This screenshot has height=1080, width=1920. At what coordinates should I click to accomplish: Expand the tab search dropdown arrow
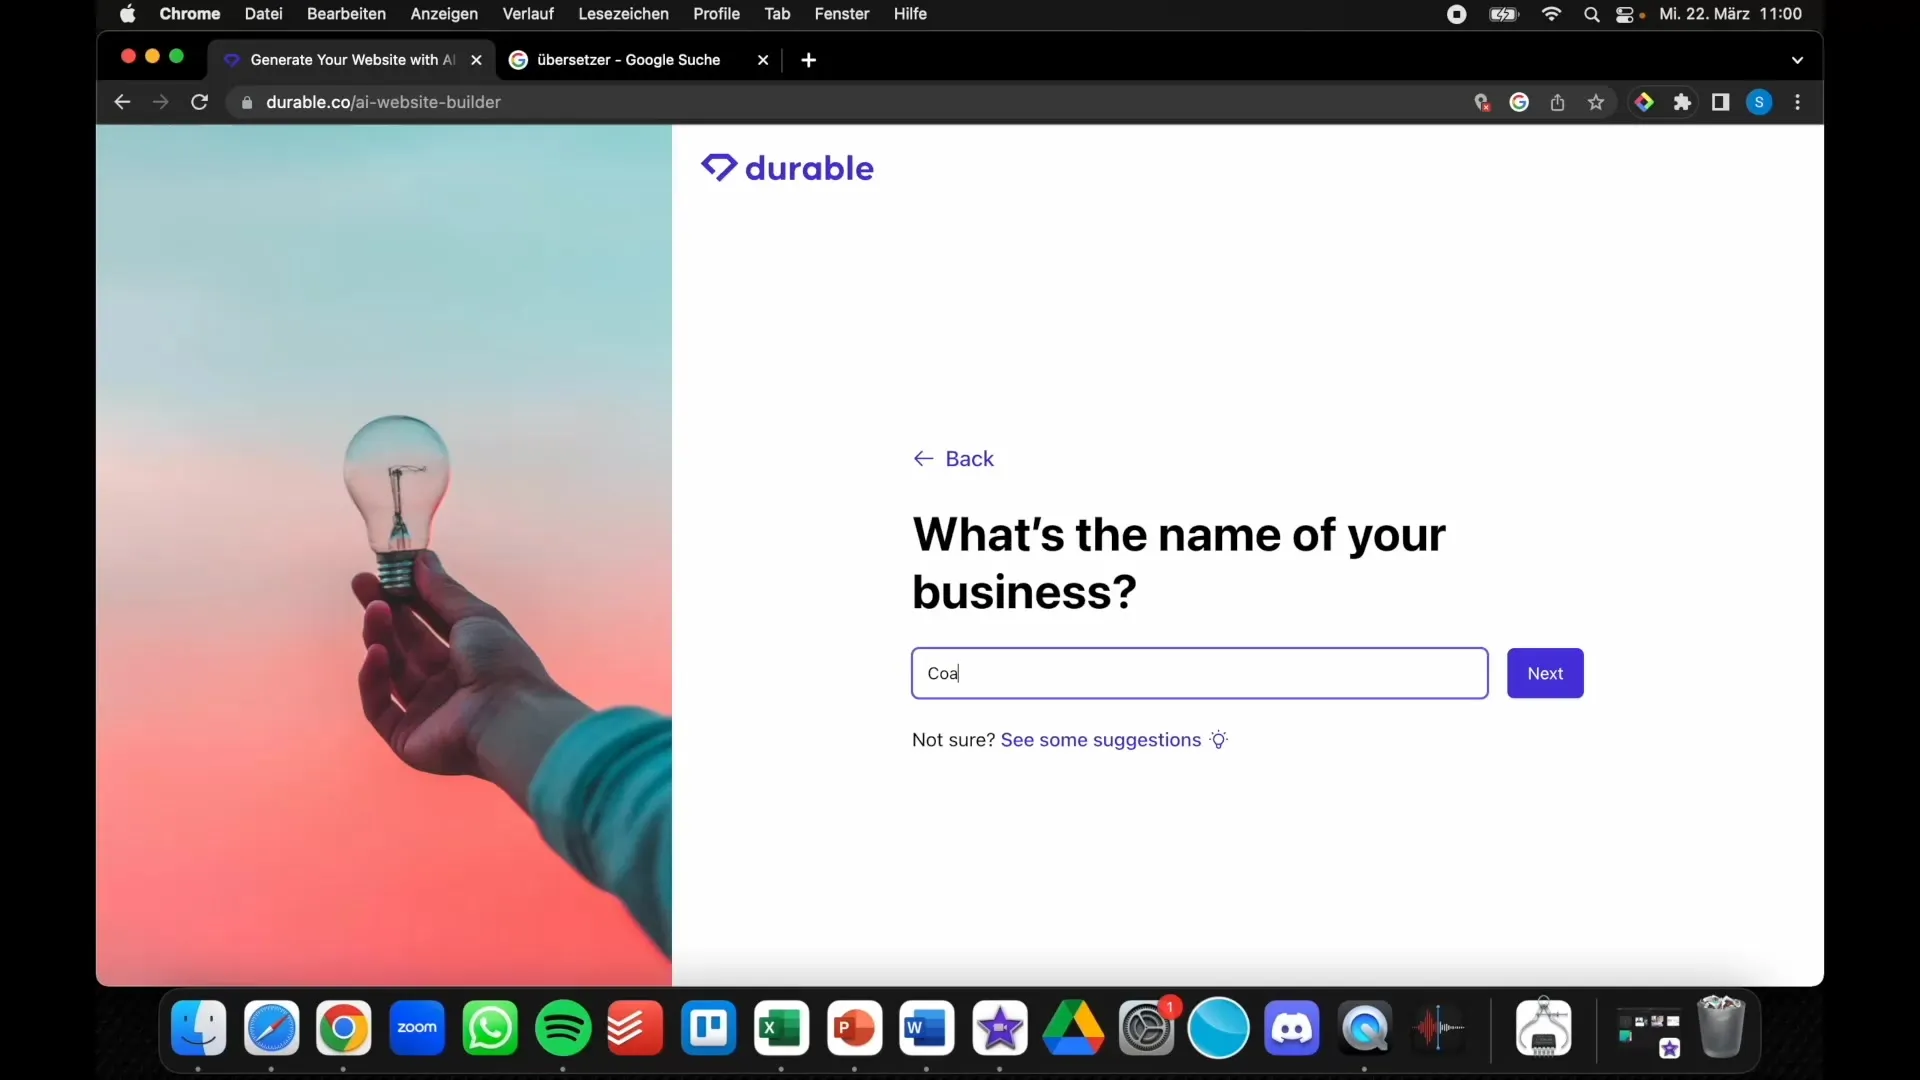1797,60
